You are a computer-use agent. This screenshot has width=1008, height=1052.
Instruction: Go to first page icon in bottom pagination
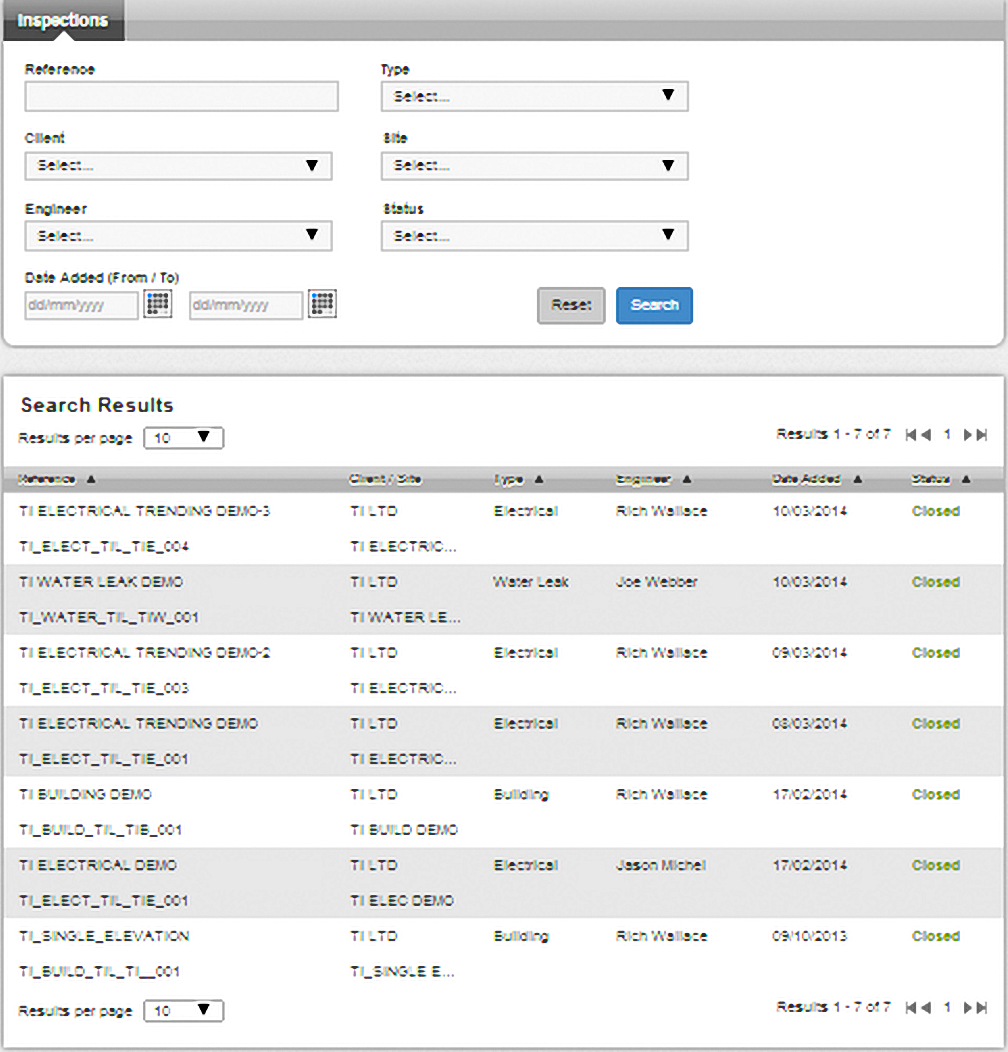[x=910, y=1007]
